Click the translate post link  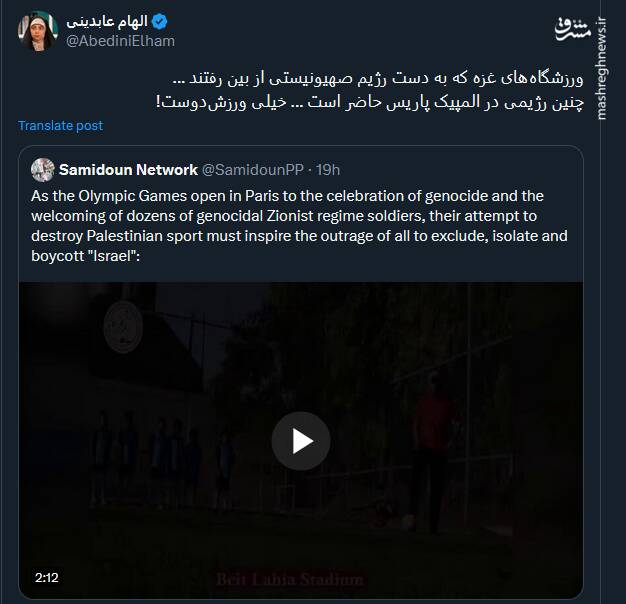point(60,126)
